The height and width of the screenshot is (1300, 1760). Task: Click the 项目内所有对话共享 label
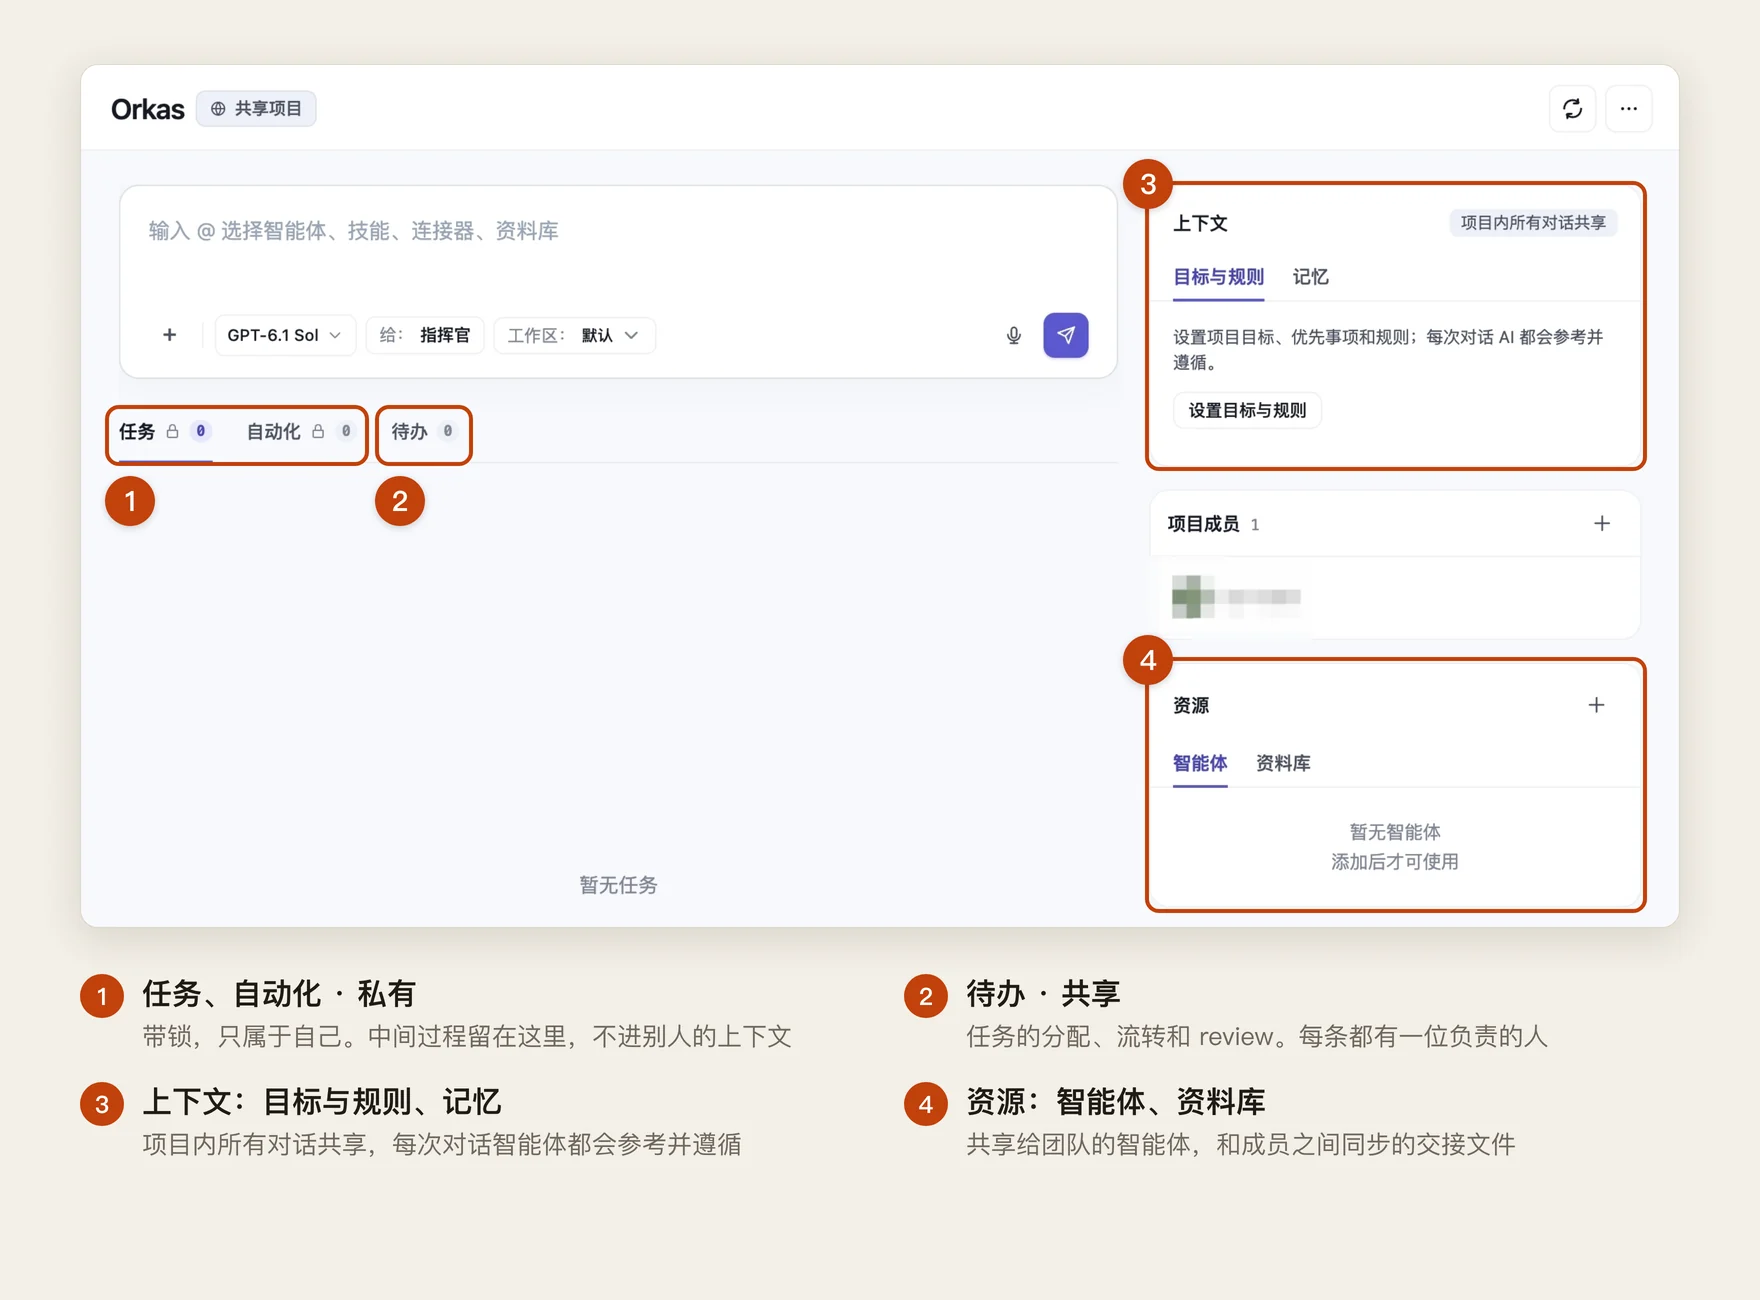pos(1532,223)
